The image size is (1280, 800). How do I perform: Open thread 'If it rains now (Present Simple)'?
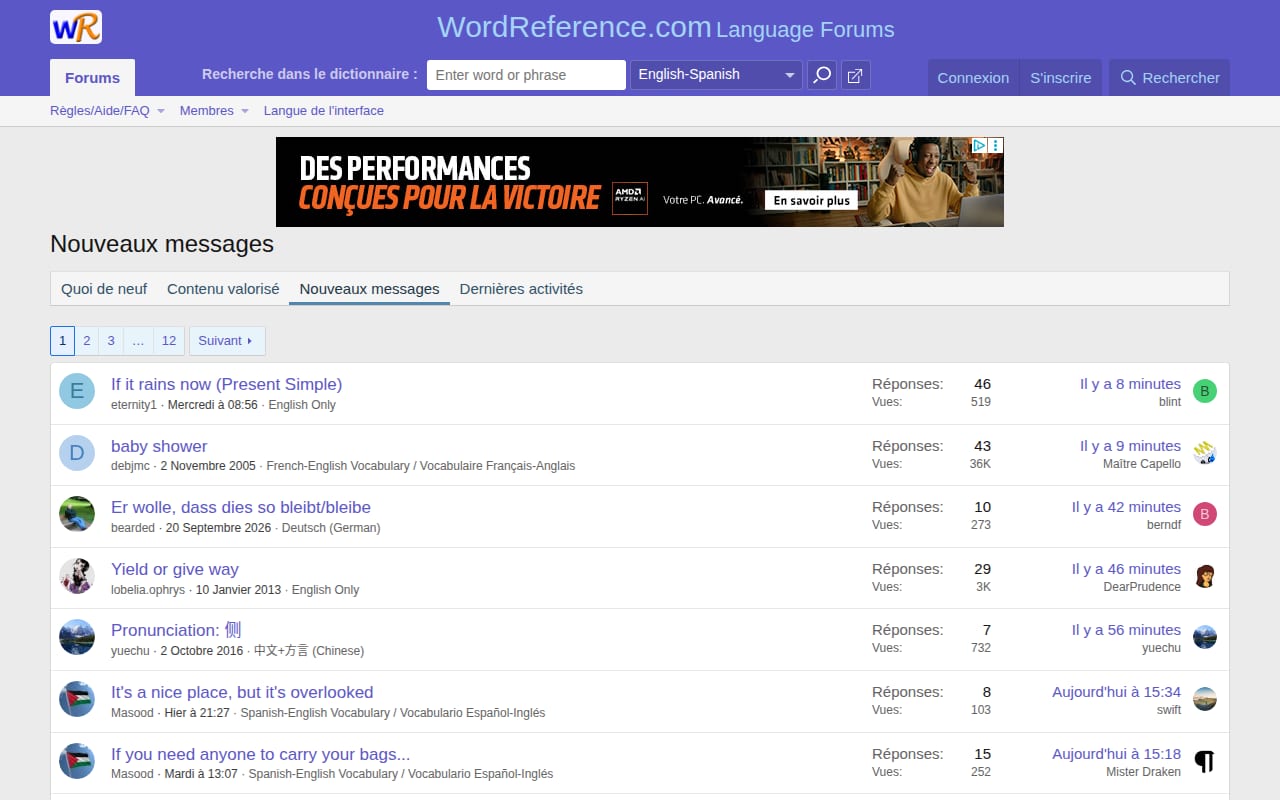click(226, 384)
